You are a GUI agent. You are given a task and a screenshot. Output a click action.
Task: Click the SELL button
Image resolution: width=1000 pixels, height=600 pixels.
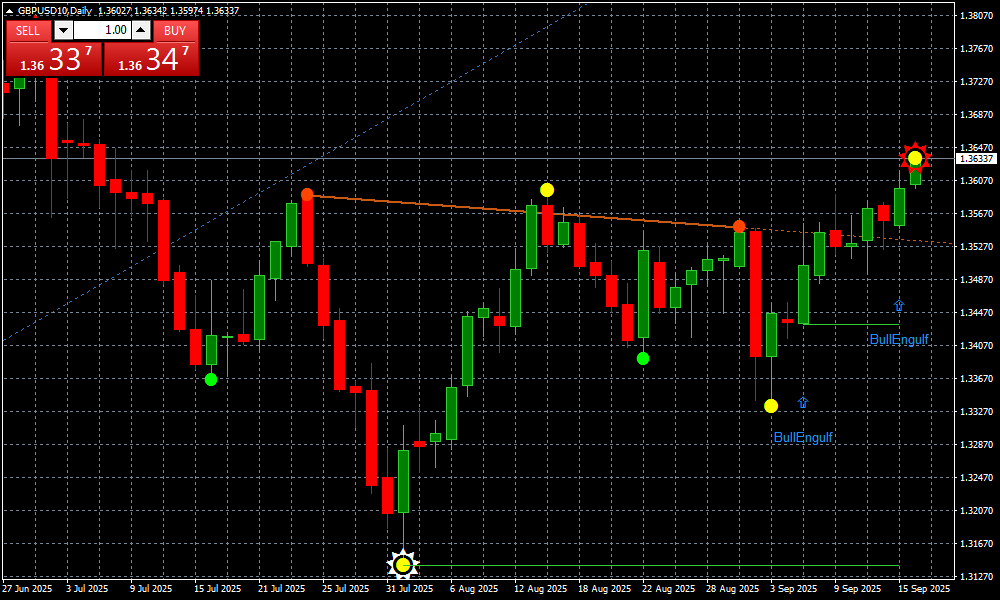(28, 30)
